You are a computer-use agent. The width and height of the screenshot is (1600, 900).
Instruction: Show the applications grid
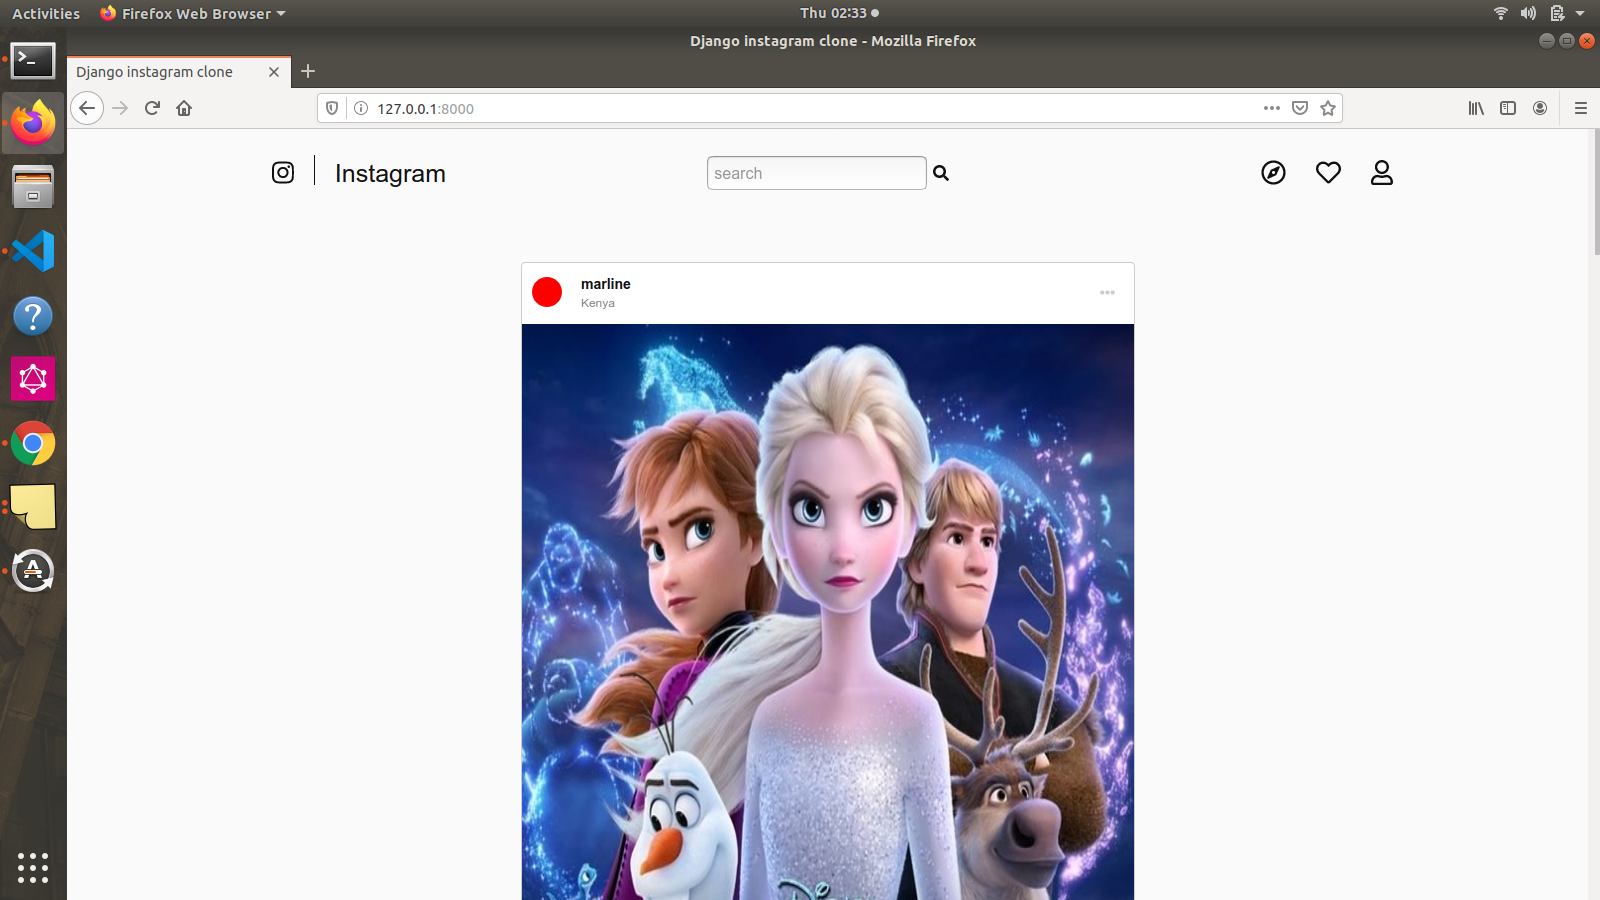pyautogui.click(x=33, y=867)
